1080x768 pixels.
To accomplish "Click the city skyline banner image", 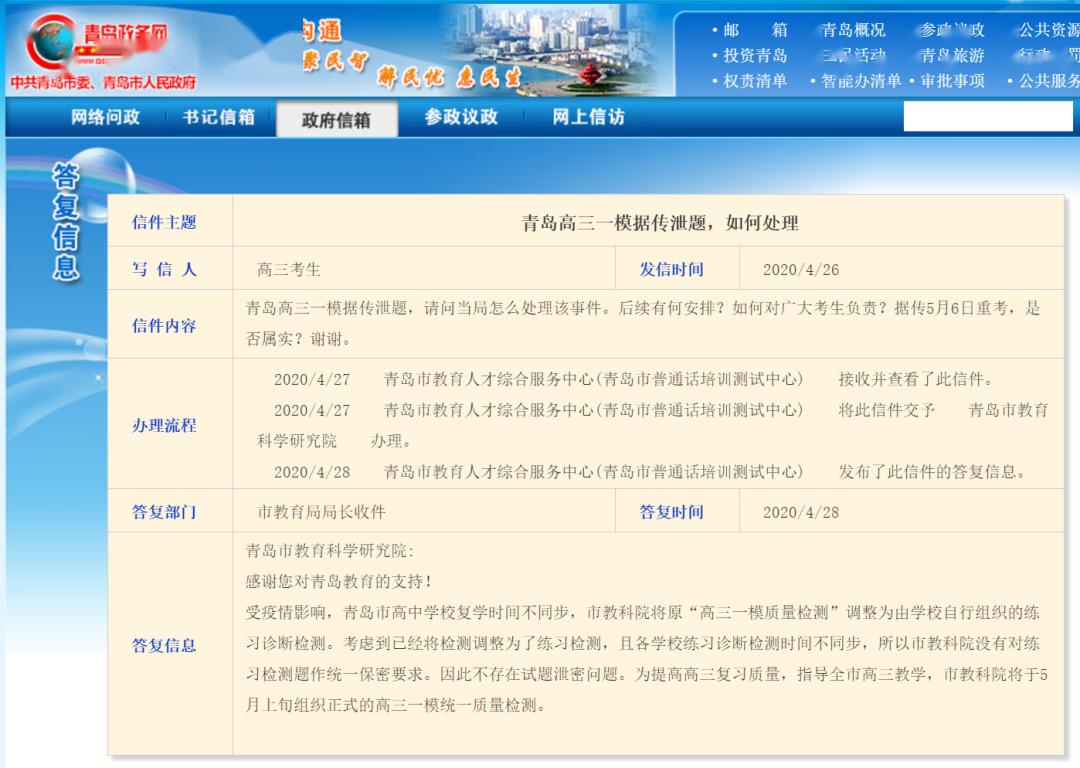I will [551, 48].
